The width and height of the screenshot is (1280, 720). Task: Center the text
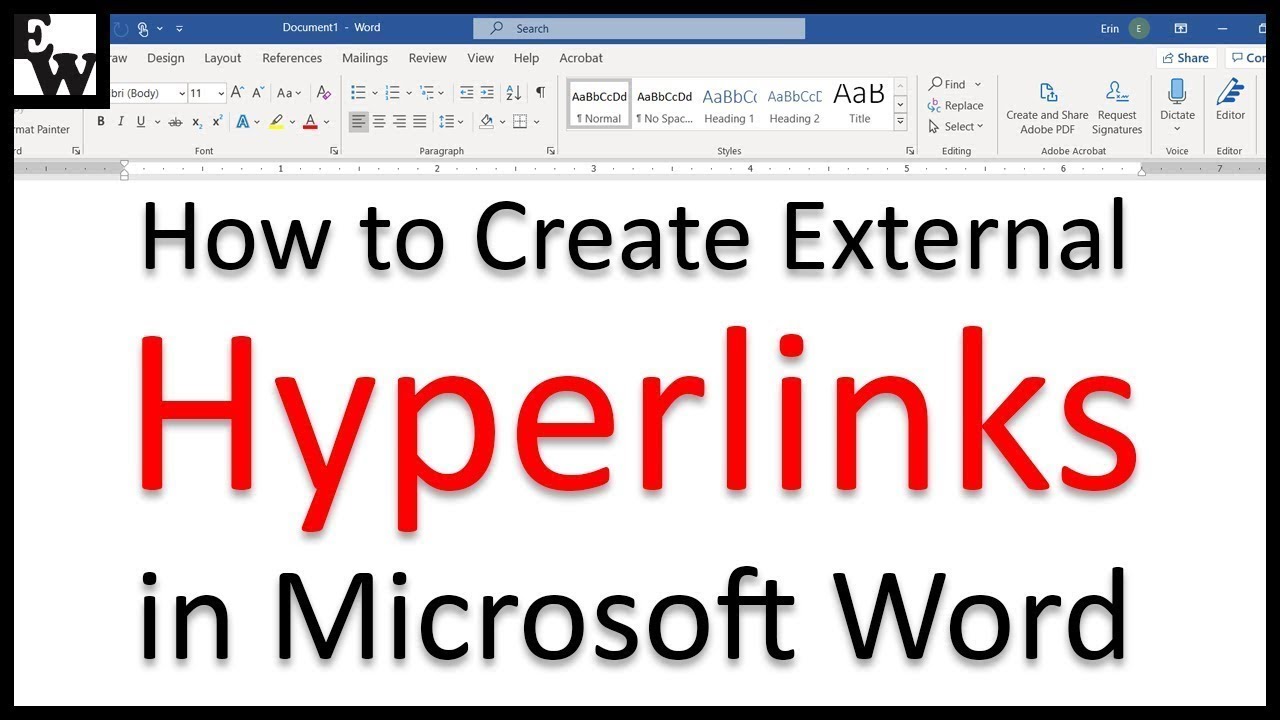point(379,122)
